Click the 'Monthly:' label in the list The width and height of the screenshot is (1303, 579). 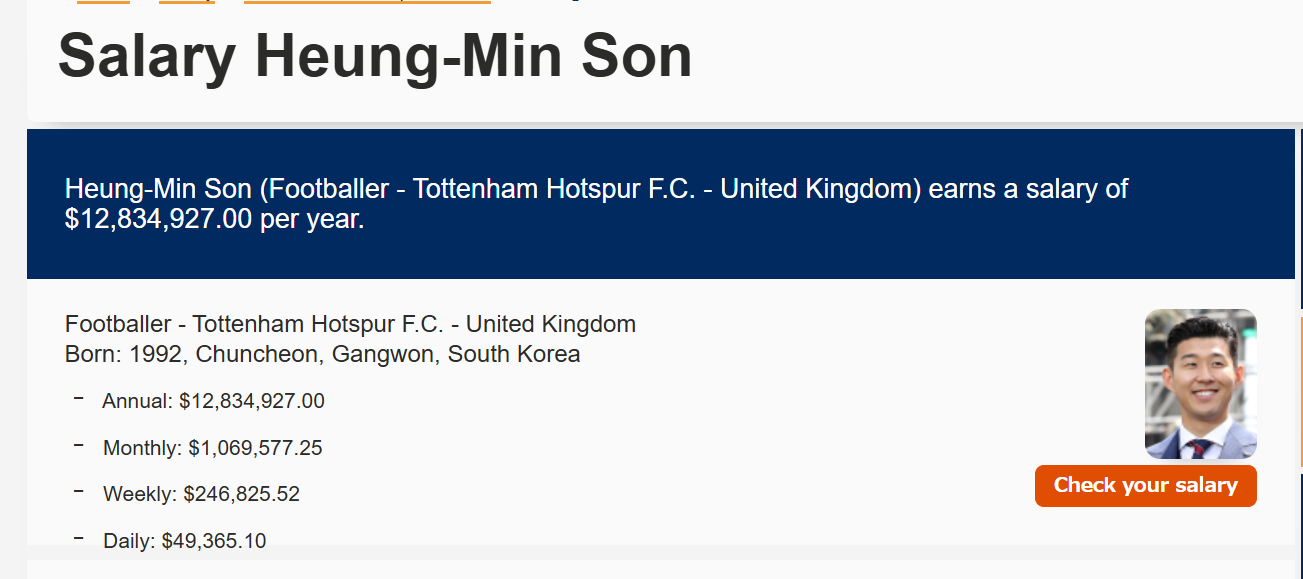(x=142, y=448)
